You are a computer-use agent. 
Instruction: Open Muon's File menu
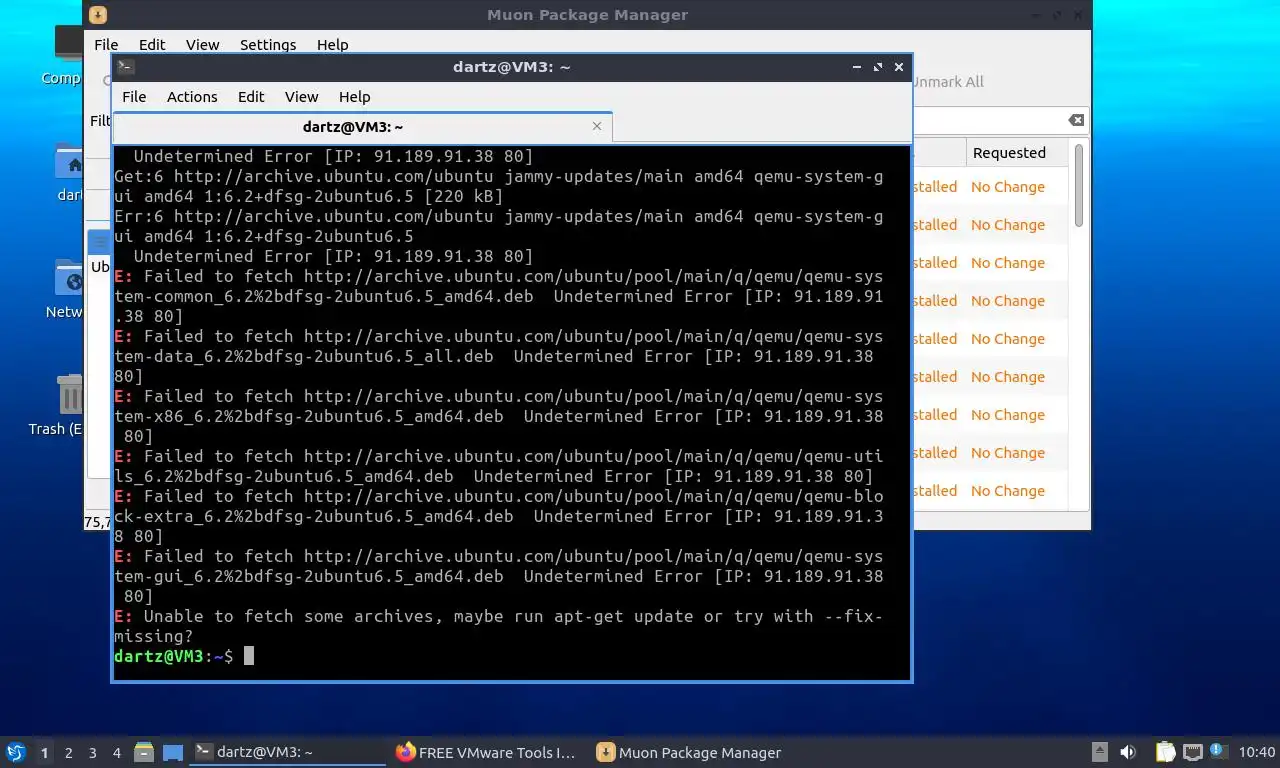coord(106,45)
